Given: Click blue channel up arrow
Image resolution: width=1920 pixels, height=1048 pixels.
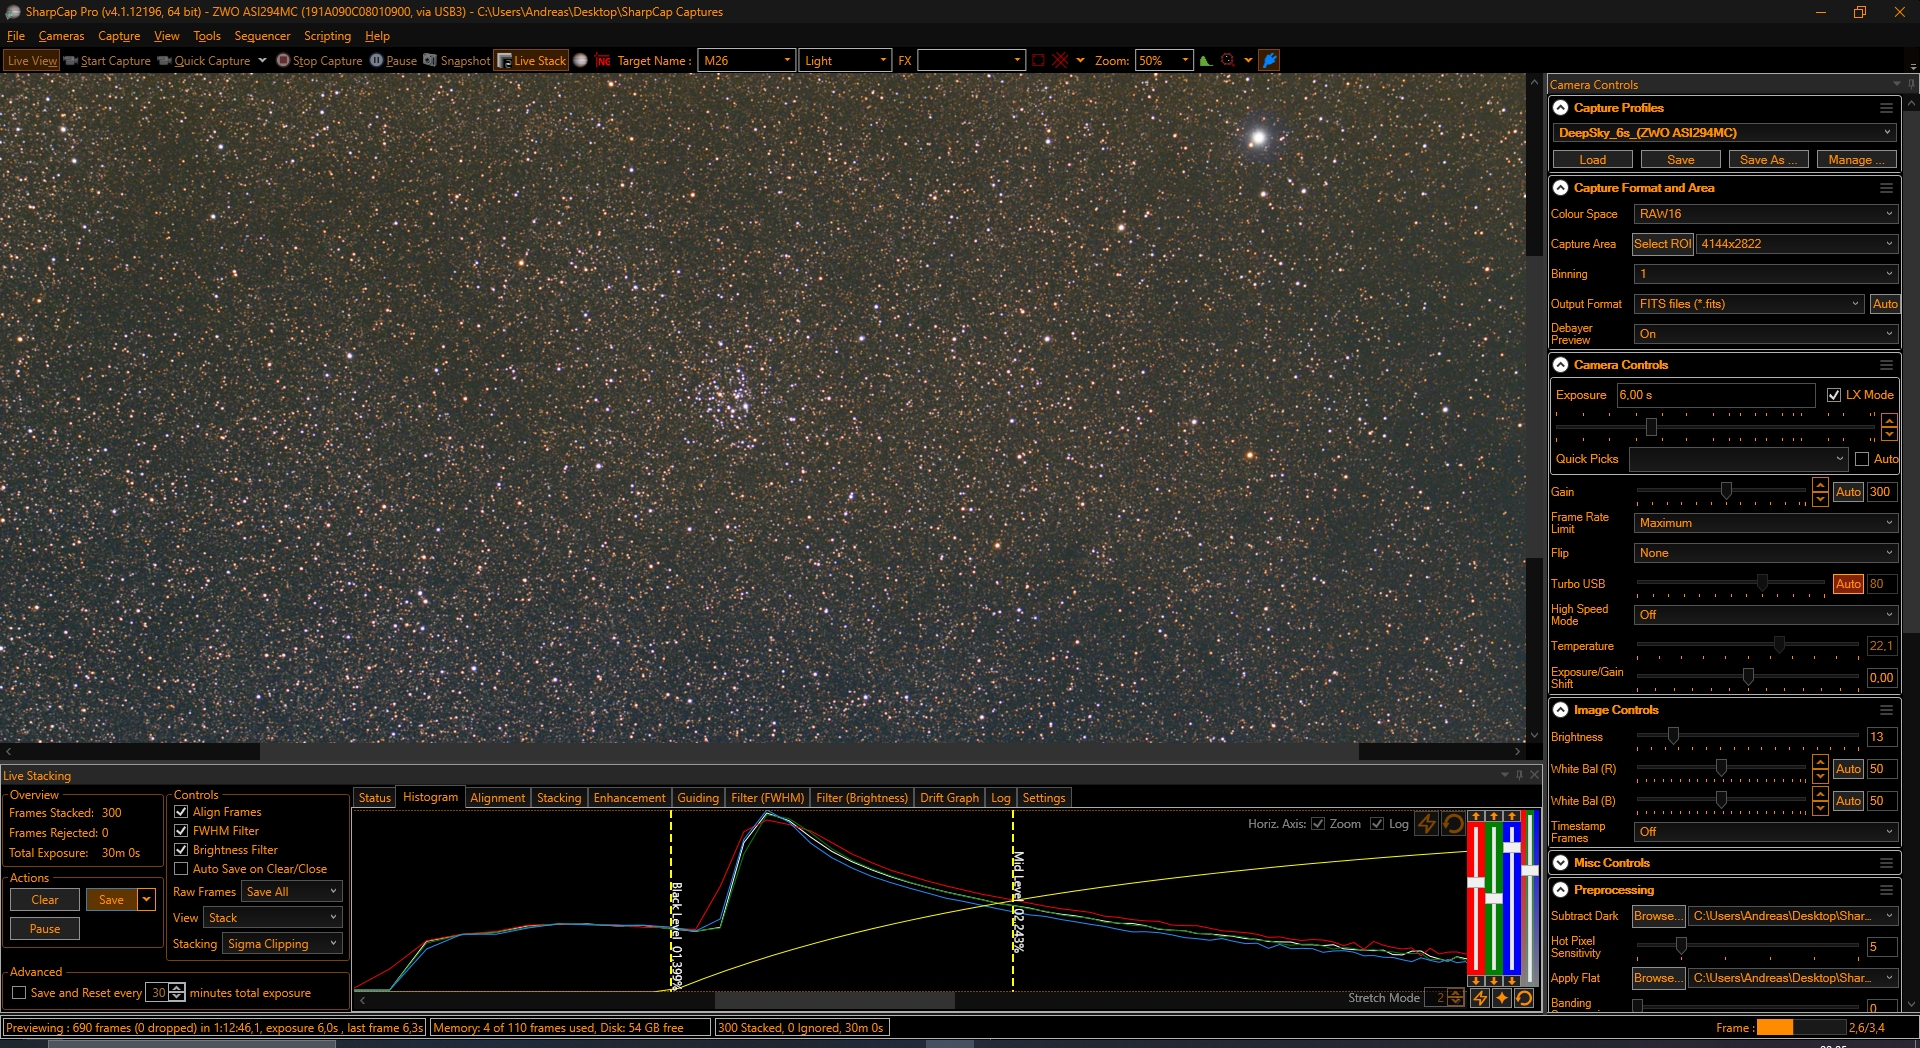Looking at the screenshot, I should [1512, 816].
